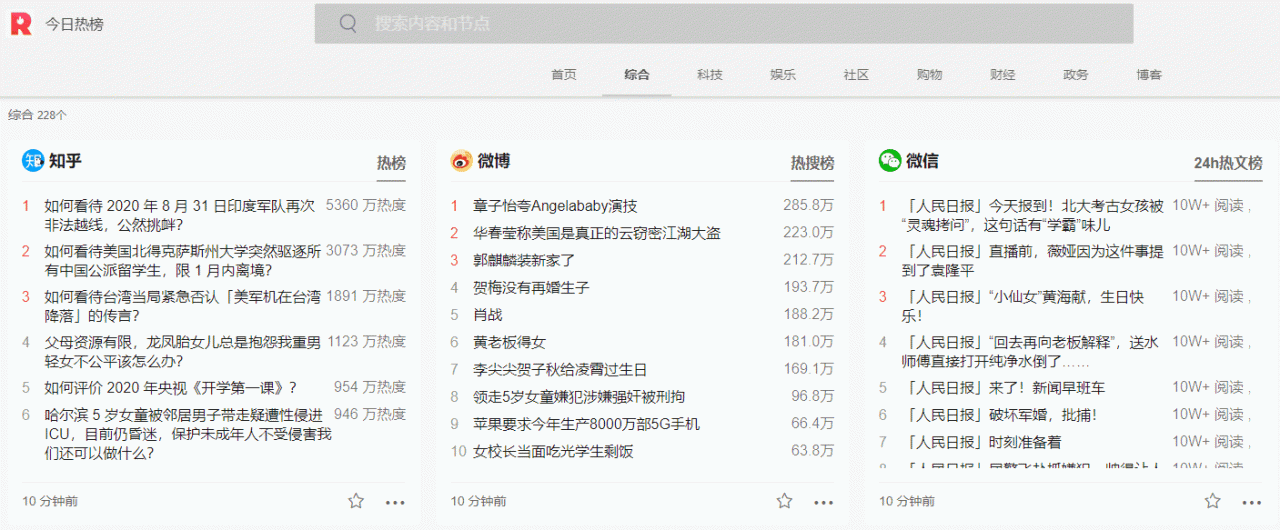Viewport: 1280px width, 530px height.
Task: Select the 微博 热搜榜 list tab
Action: point(812,163)
